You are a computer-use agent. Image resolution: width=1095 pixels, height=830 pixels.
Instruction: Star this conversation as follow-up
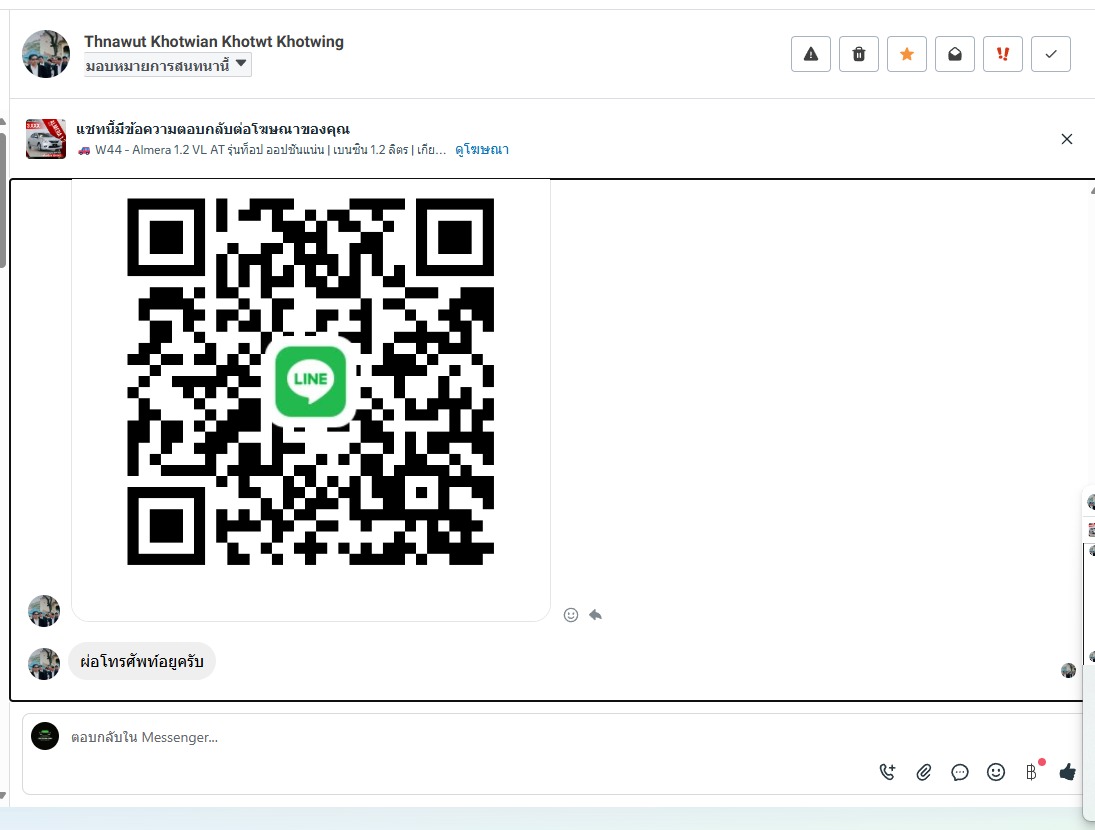(x=906, y=54)
